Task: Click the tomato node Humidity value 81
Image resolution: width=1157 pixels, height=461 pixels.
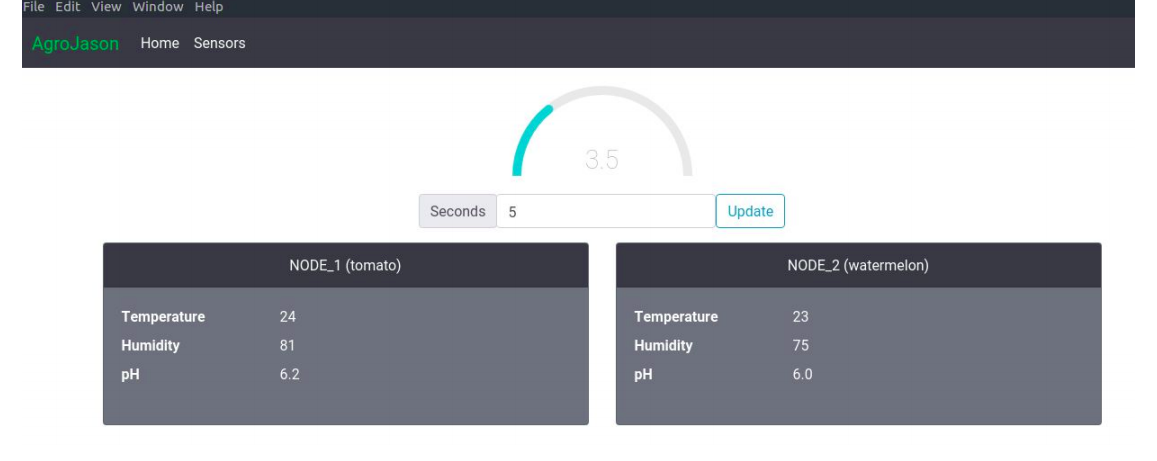Action: (x=288, y=346)
